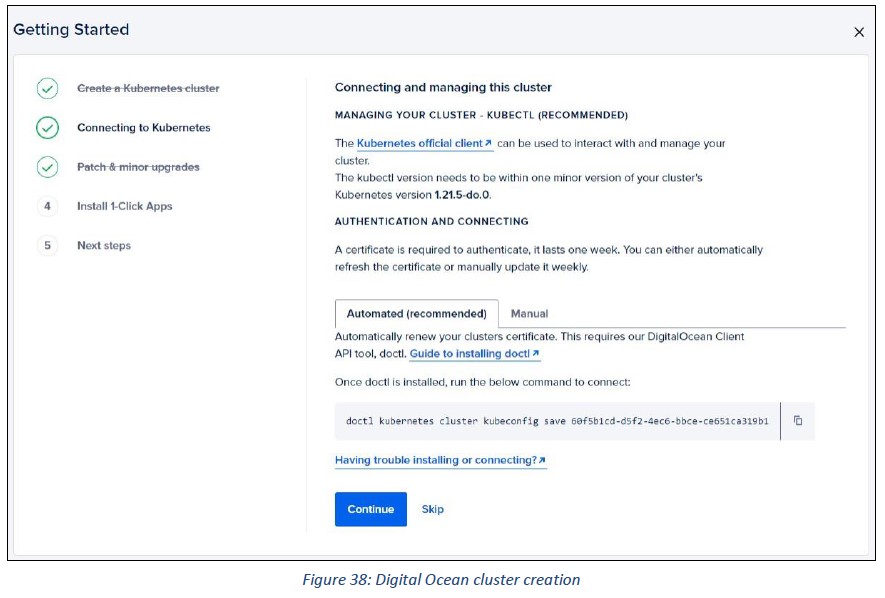
Task: Select step number 4 circle icon
Action: click(x=47, y=206)
